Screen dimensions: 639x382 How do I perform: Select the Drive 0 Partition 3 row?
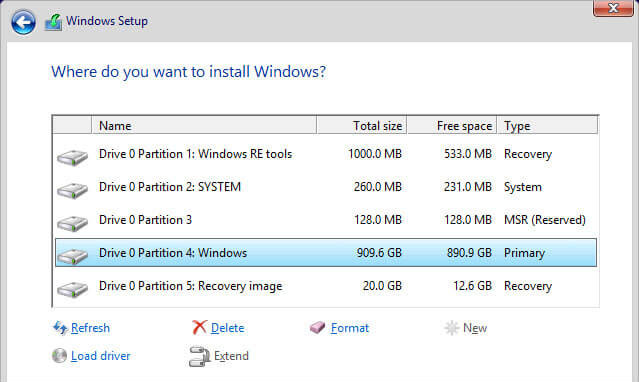(326, 220)
